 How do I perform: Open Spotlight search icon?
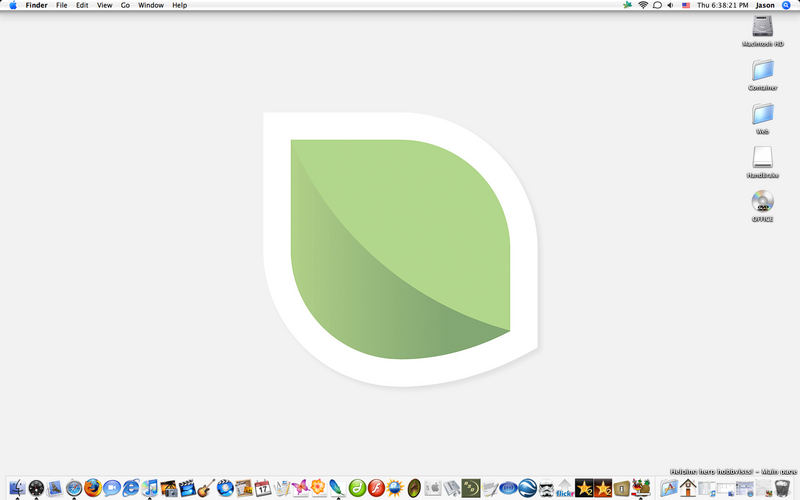786,5
